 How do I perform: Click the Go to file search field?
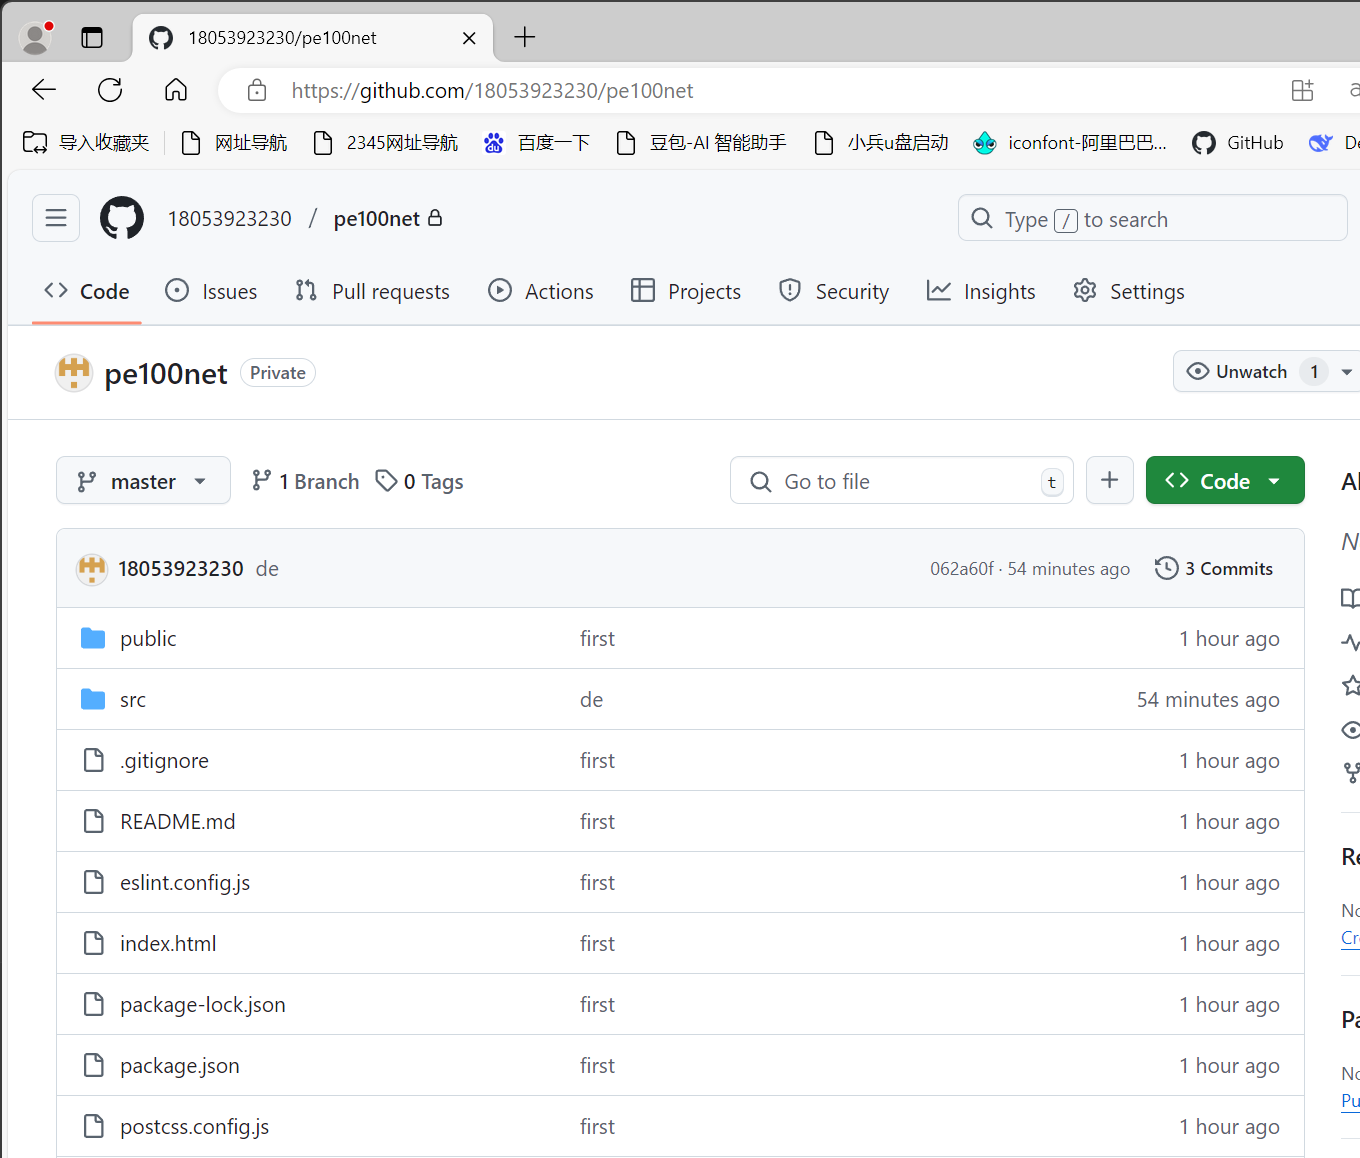[x=902, y=481]
